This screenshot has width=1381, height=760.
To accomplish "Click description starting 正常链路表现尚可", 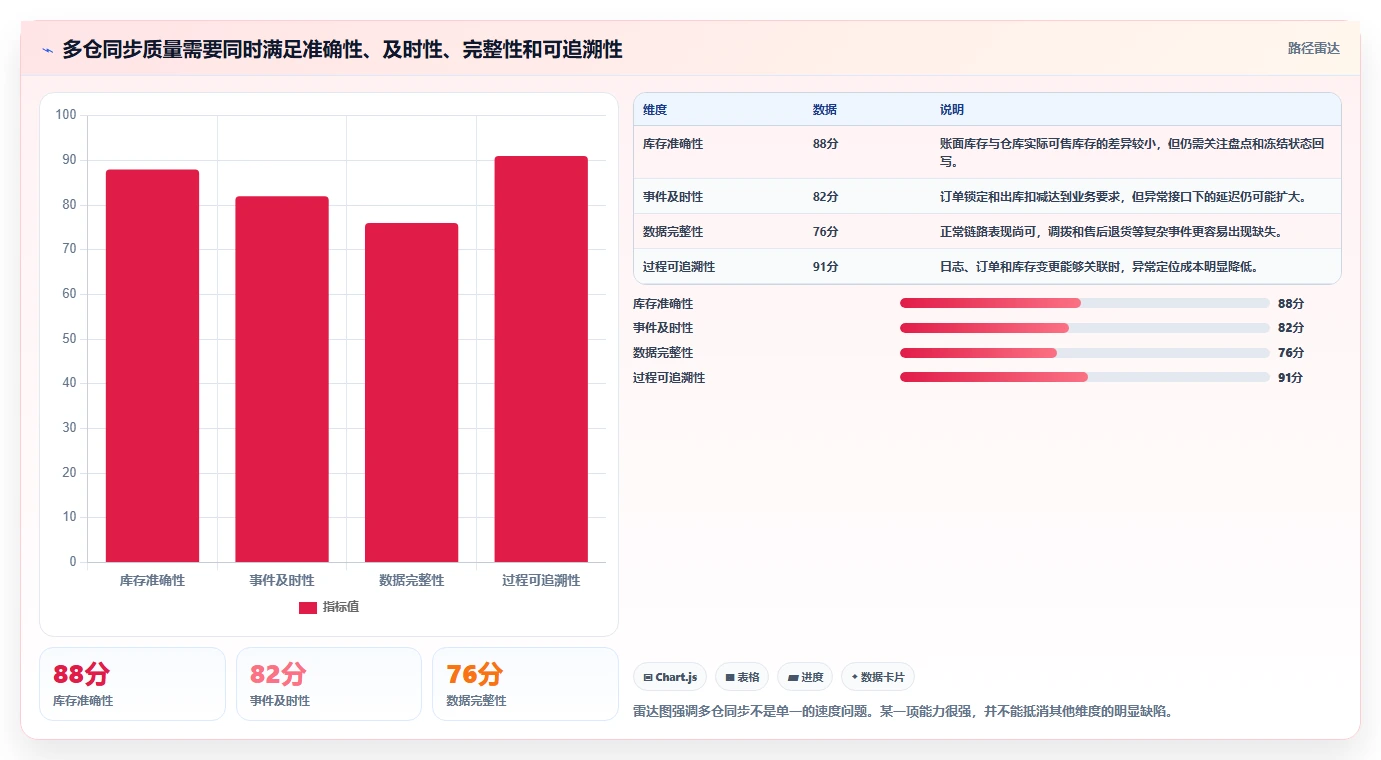I will (x=1111, y=232).
